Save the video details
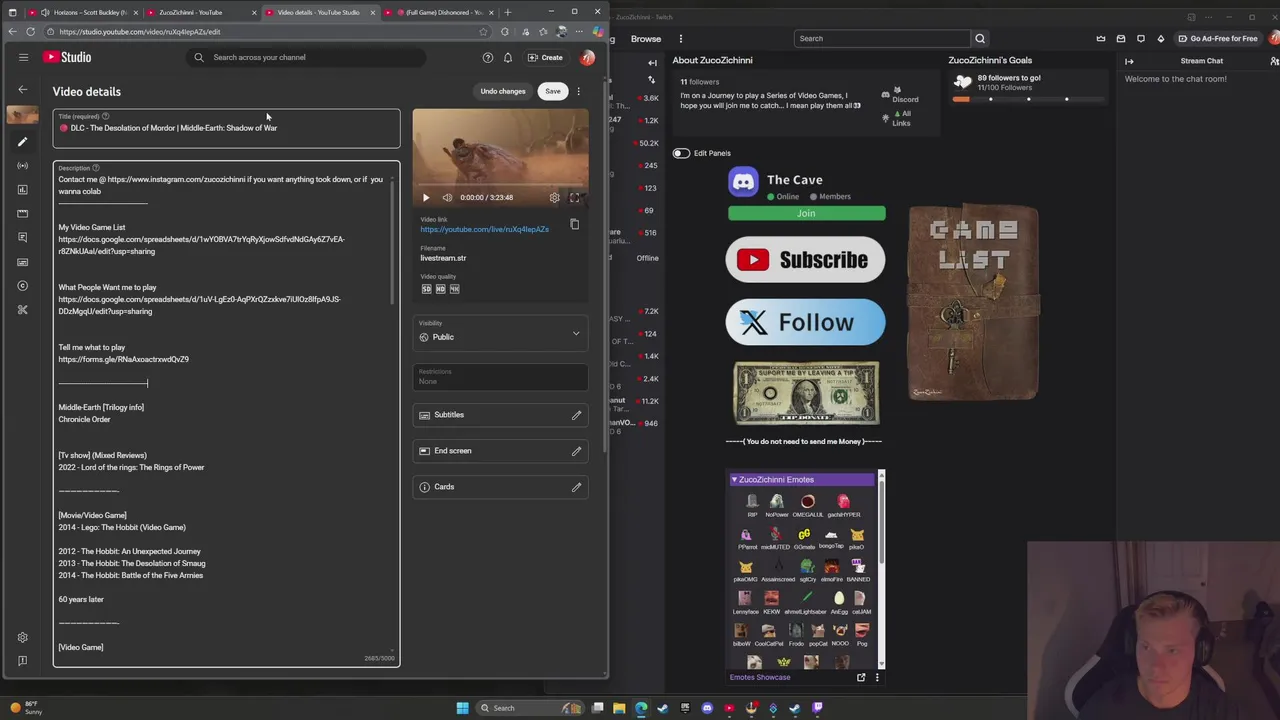1280x720 pixels. 553,91
